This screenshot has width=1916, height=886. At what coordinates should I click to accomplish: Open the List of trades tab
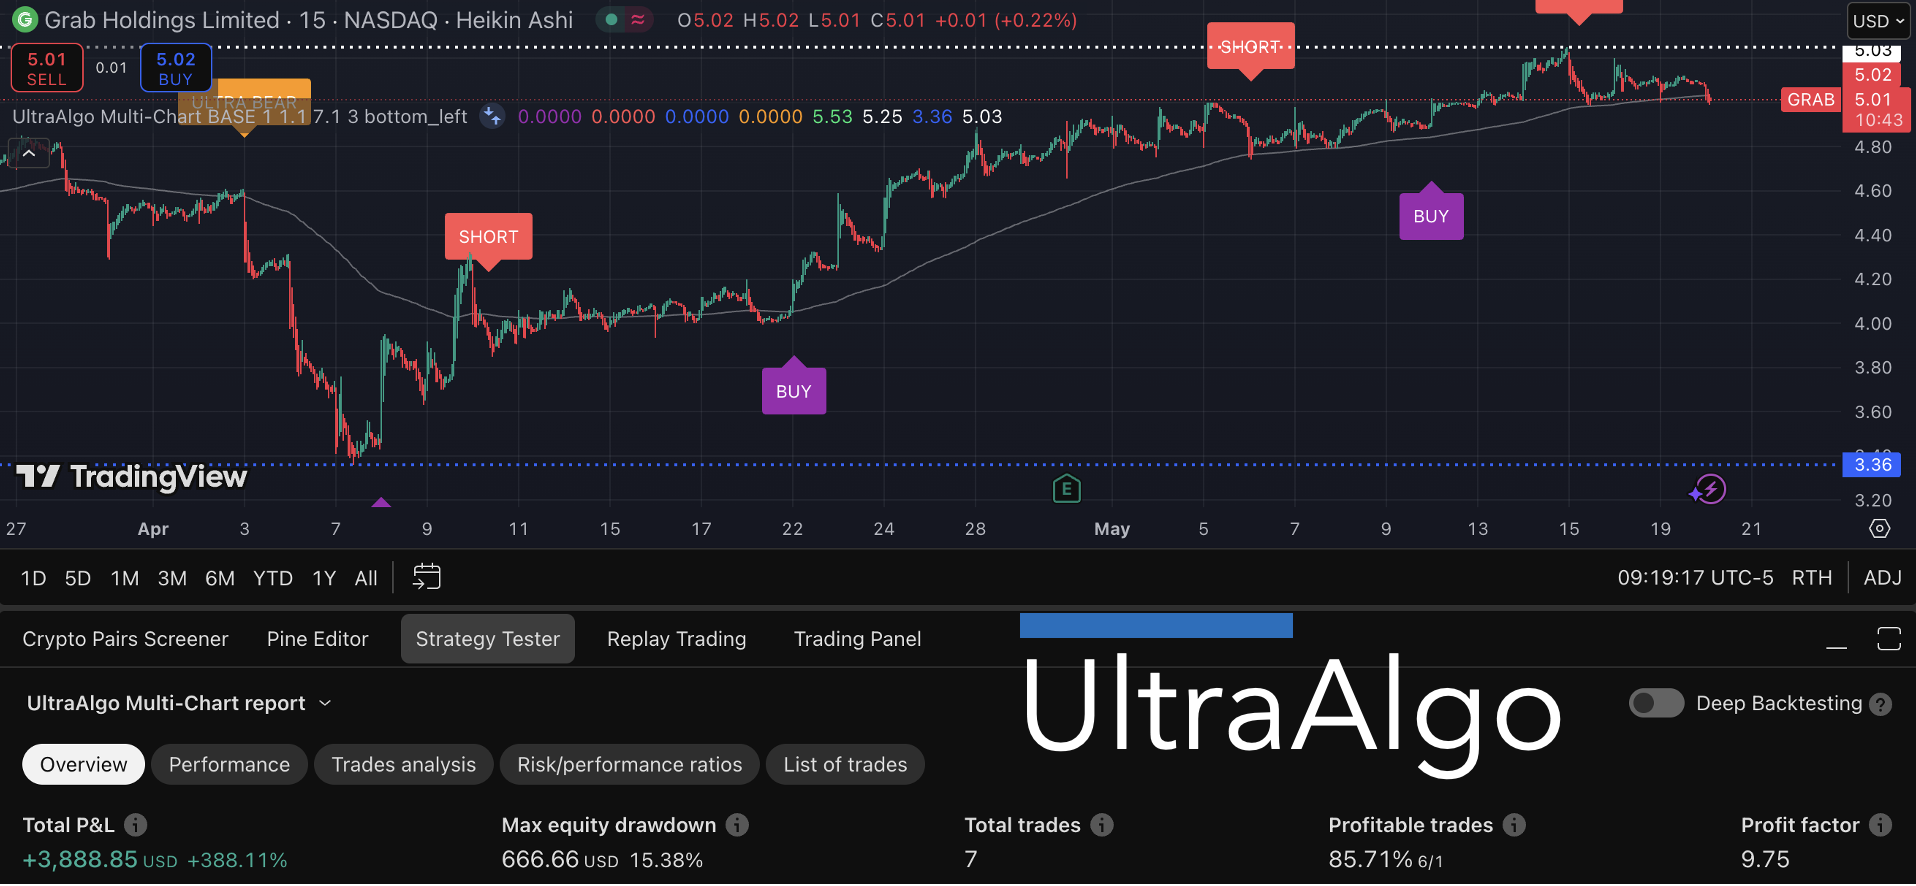click(x=845, y=765)
